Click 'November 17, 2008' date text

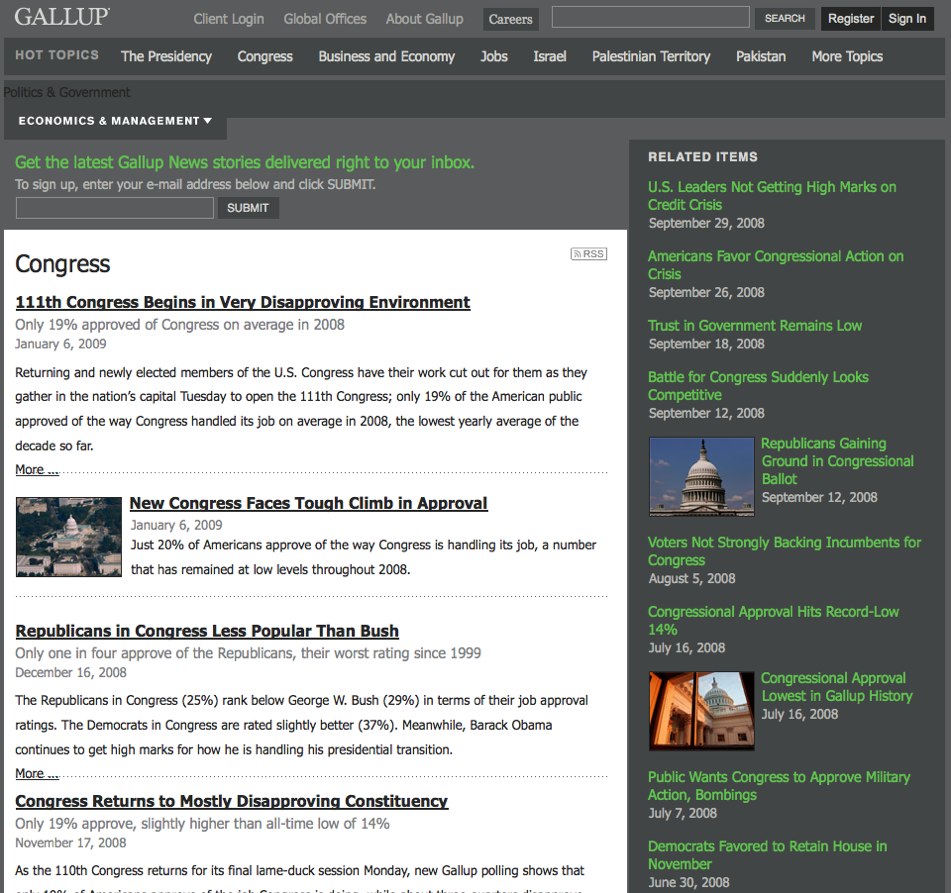point(71,843)
